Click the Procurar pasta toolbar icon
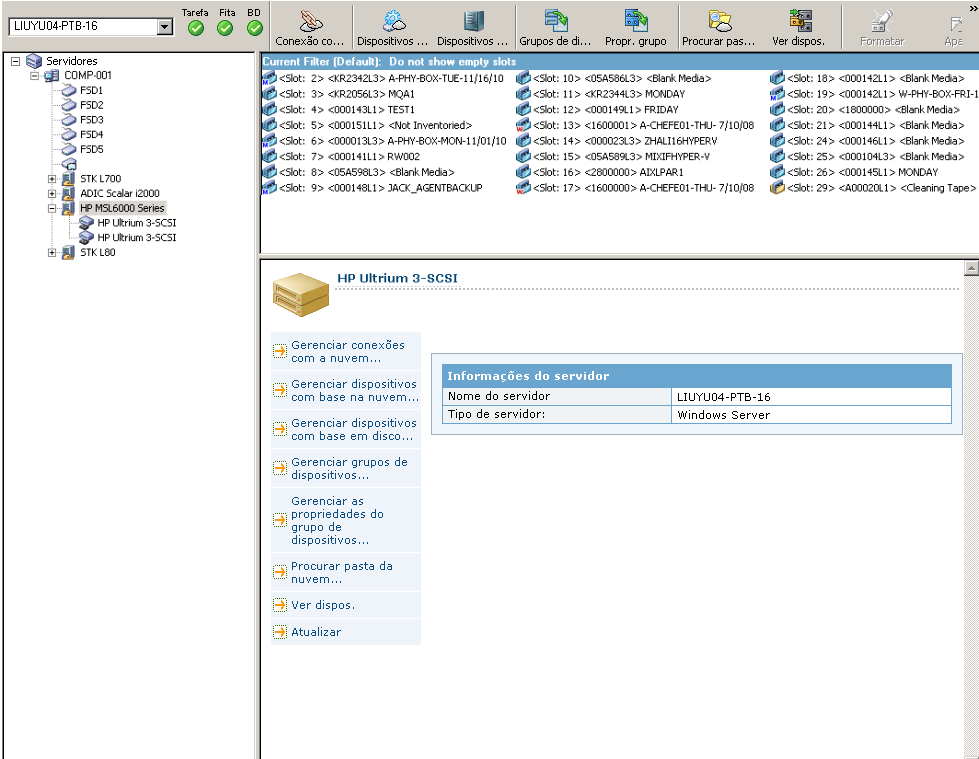The width and height of the screenshot is (979, 759). [718, 27]
